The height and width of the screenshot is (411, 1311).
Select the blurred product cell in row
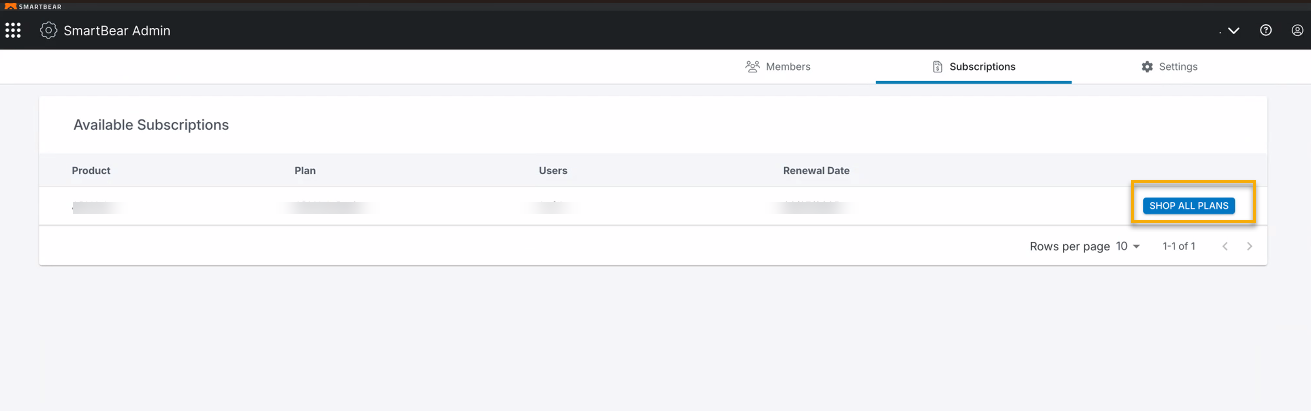coord(97,207)
